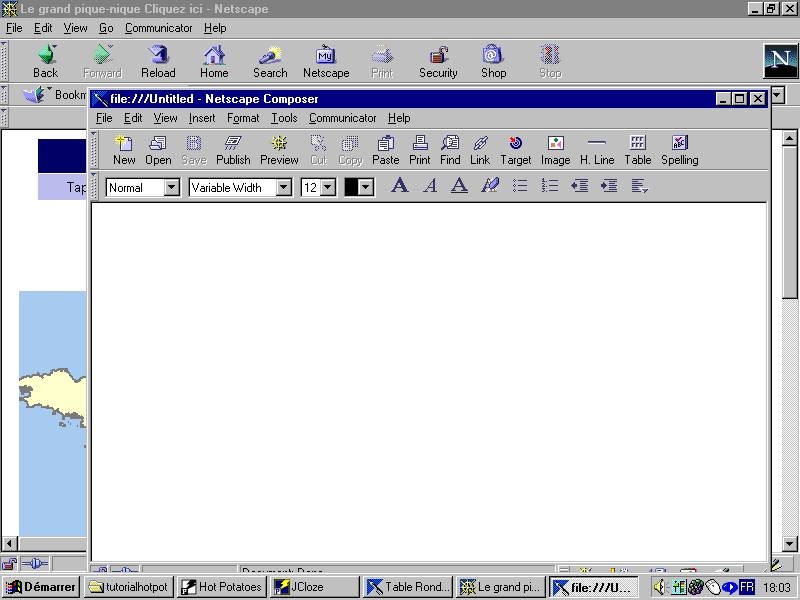Image resolution: width=800 pixels, height=600 pixels.
Task: Switch to Hot Potatoes in the taskbar
Action: pos(222,587)
